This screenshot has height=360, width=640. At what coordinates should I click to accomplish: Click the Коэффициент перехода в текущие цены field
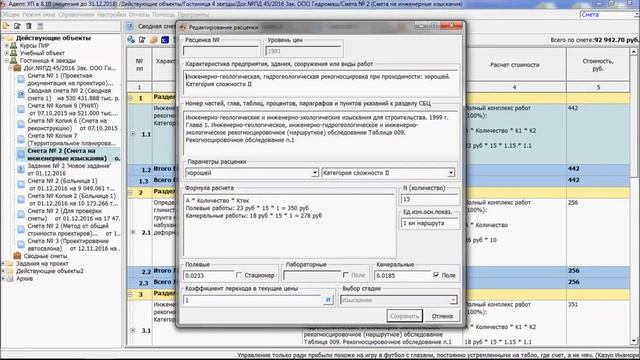click(x=253, y=300)
